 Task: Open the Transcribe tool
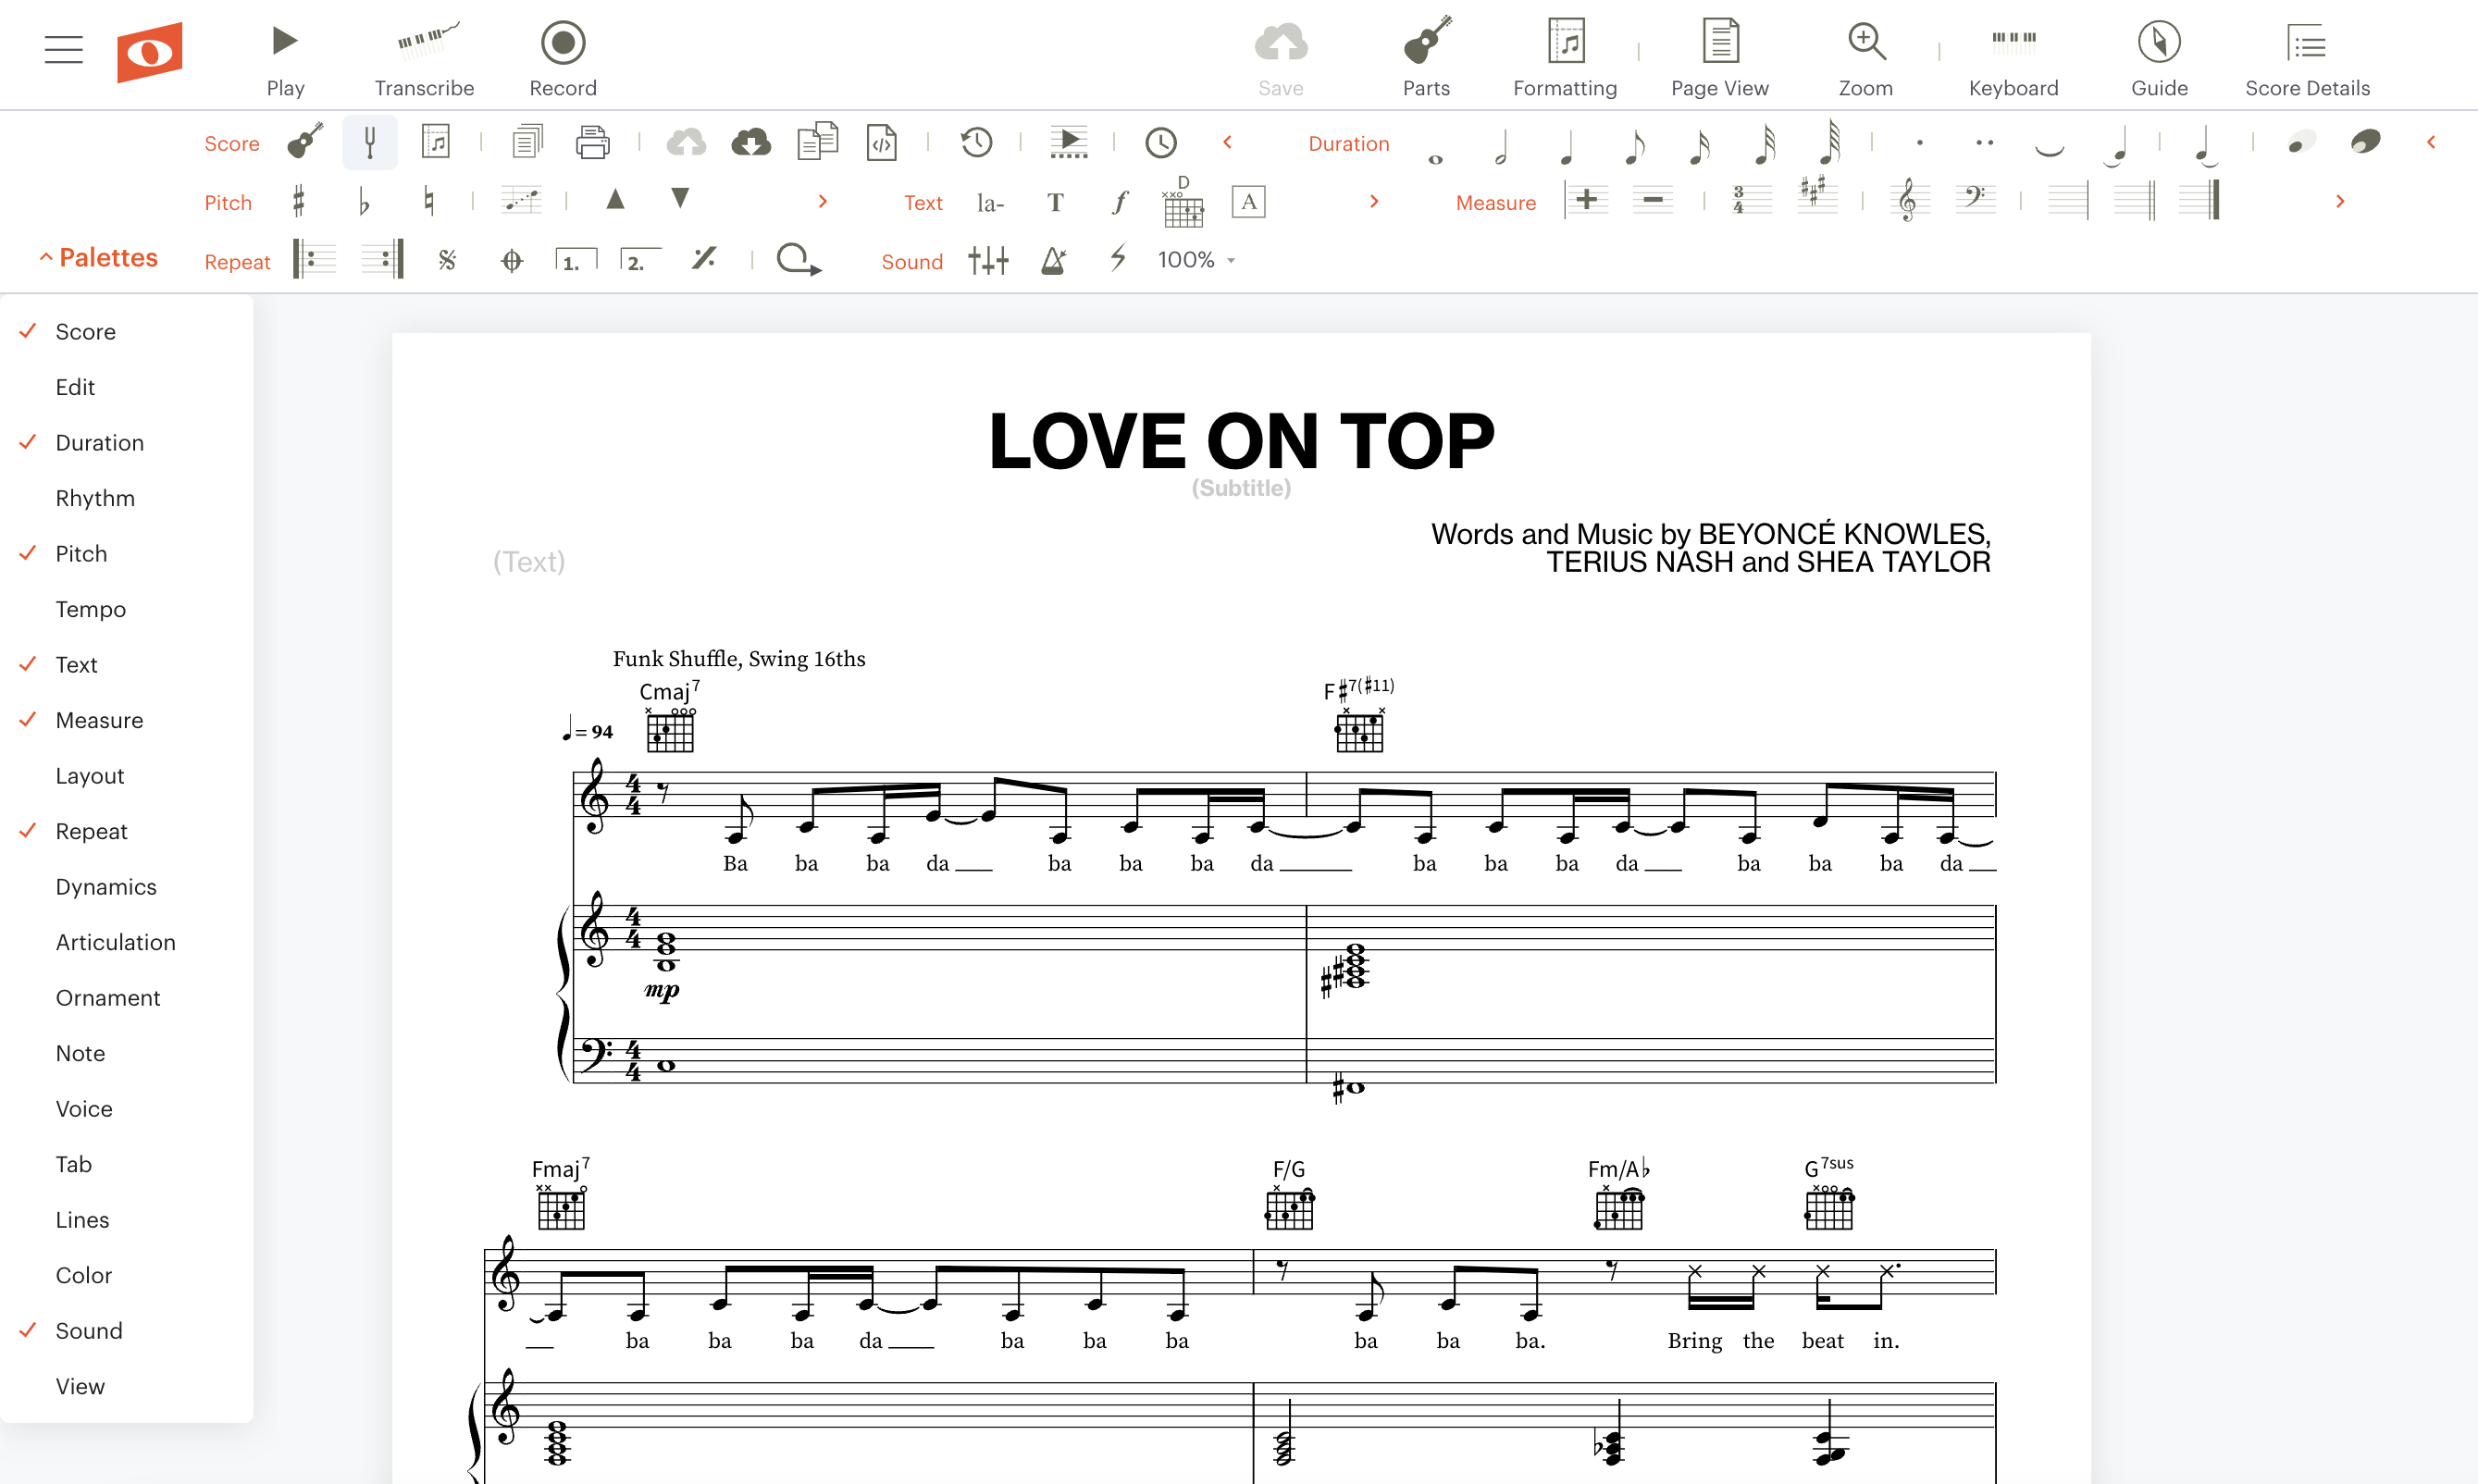click(425, 59)
